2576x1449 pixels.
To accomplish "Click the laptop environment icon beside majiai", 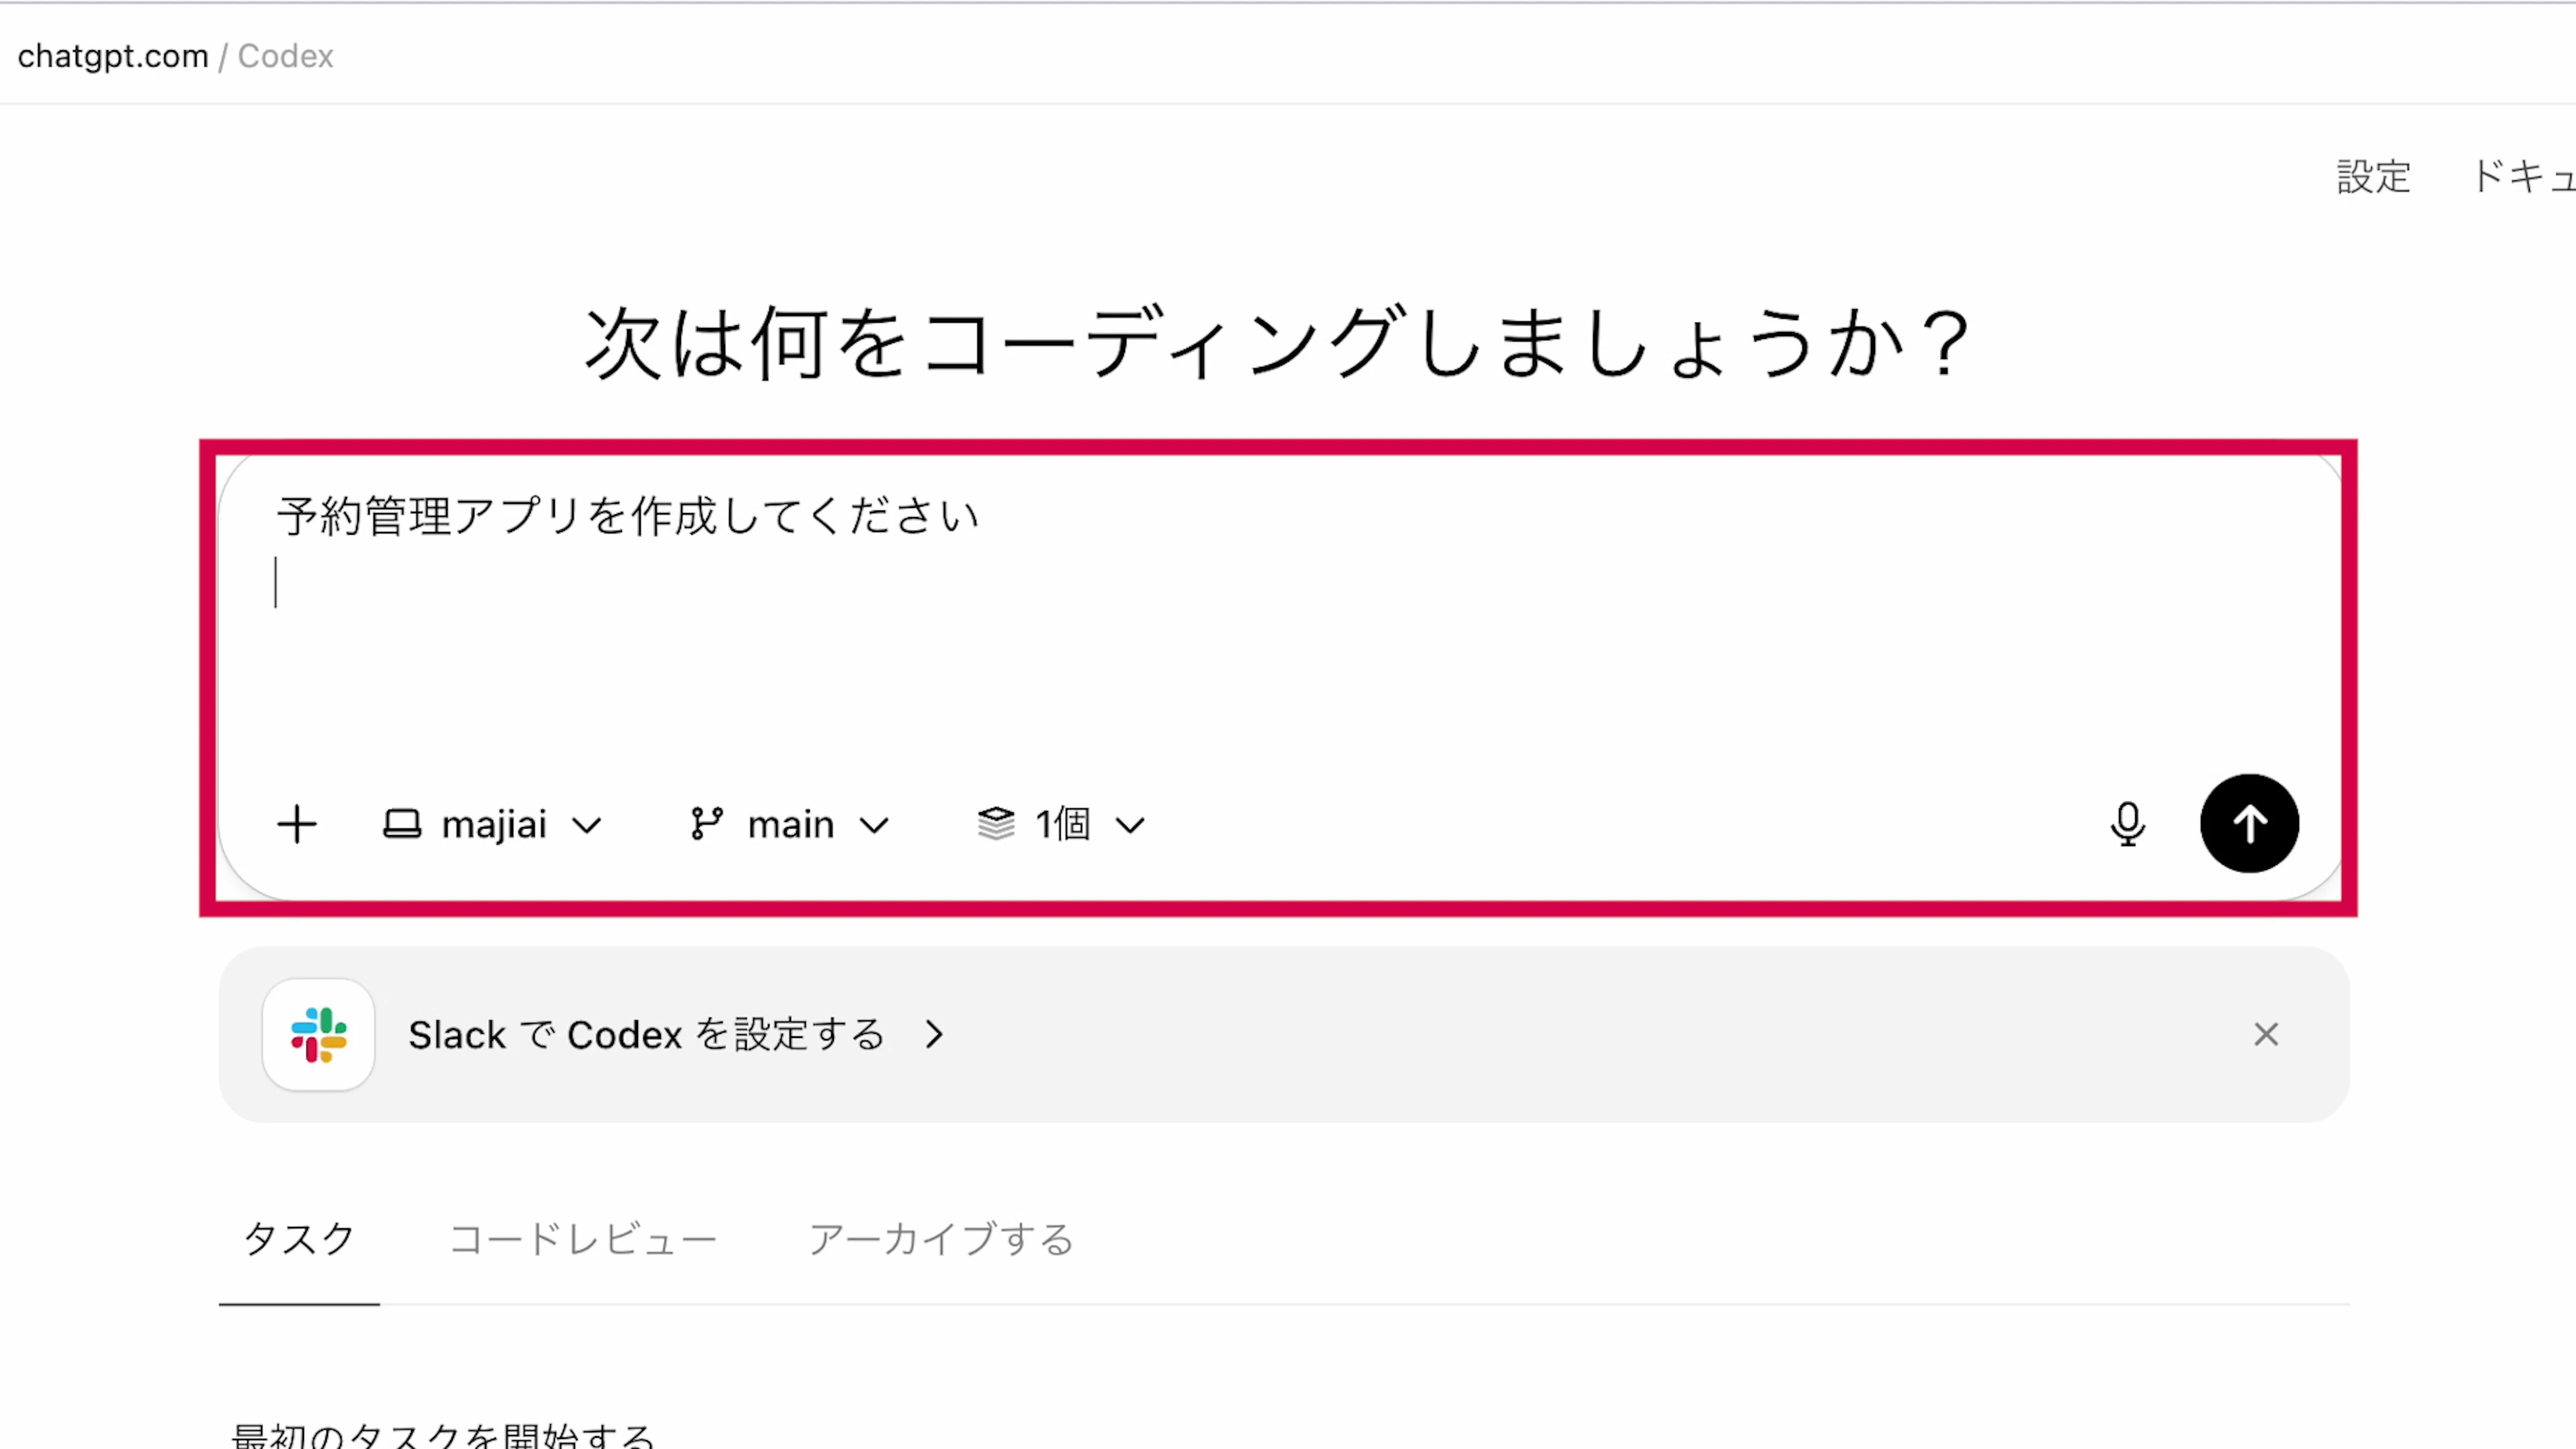I will [x=402, y=825].
